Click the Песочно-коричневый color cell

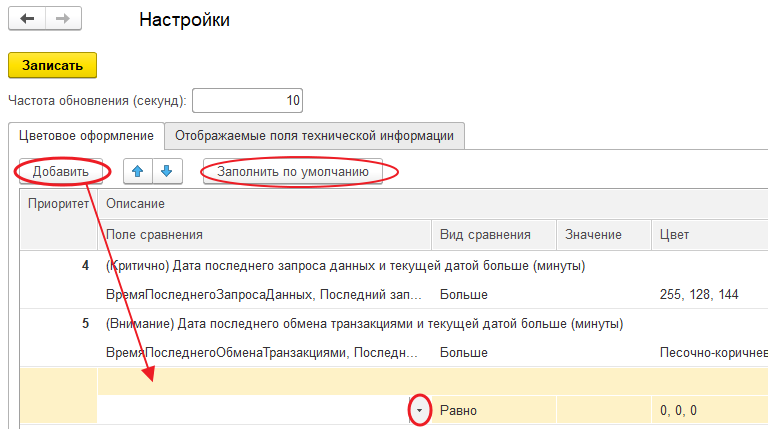(710, 353)
